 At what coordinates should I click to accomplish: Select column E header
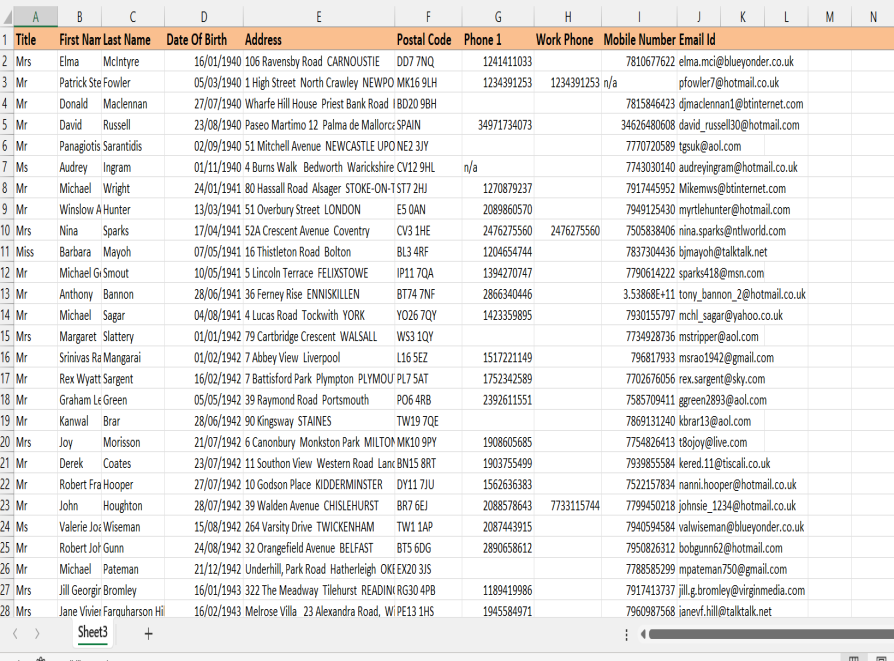click(x=319, y=17)
